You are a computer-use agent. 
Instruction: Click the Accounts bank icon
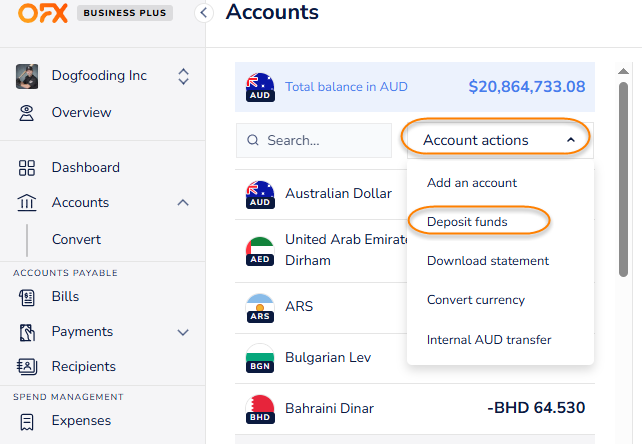click(27, 203)
